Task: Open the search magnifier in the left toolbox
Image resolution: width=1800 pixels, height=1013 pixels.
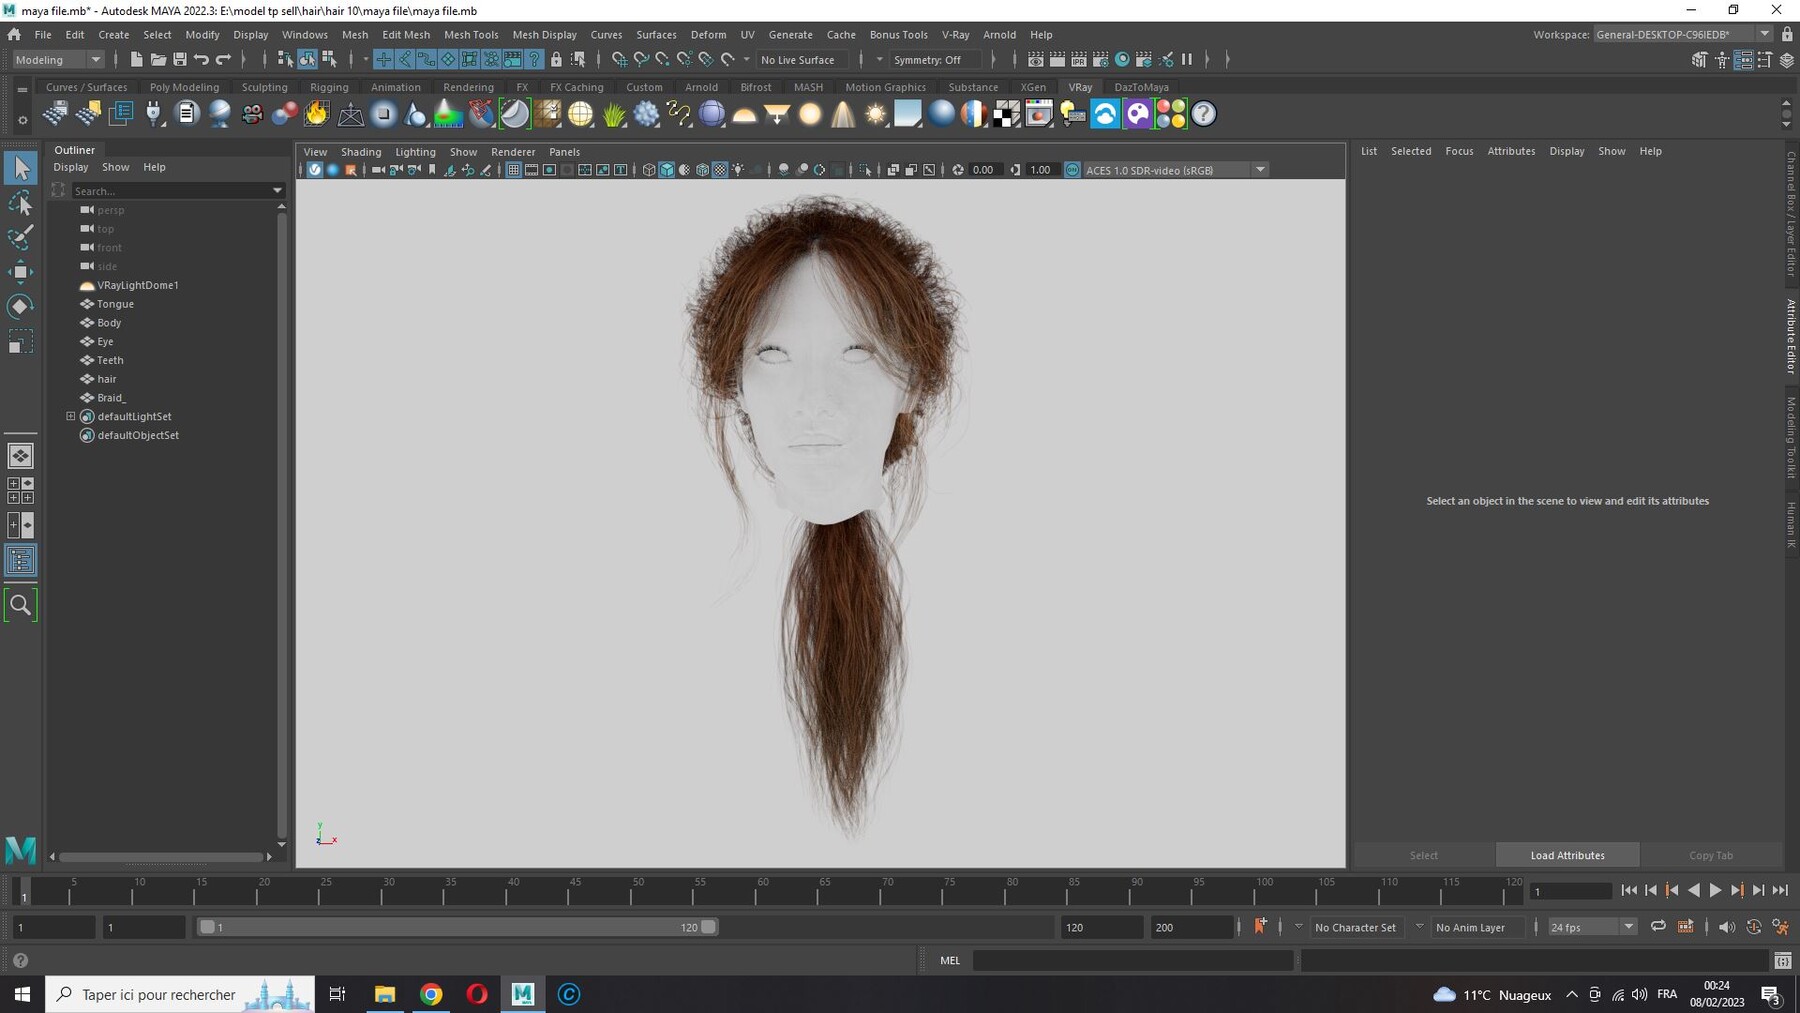Action: click(20, 605)
